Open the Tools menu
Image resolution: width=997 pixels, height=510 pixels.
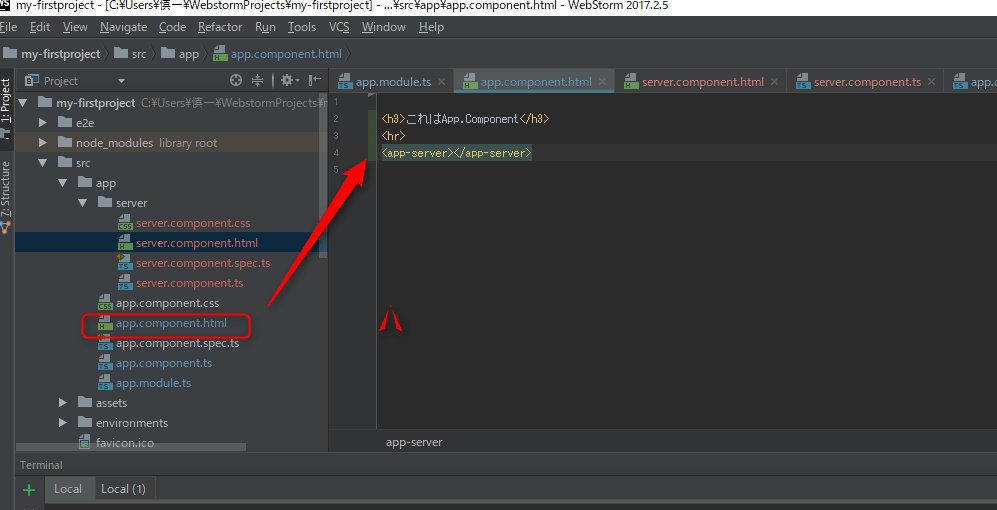click(302, 27)
